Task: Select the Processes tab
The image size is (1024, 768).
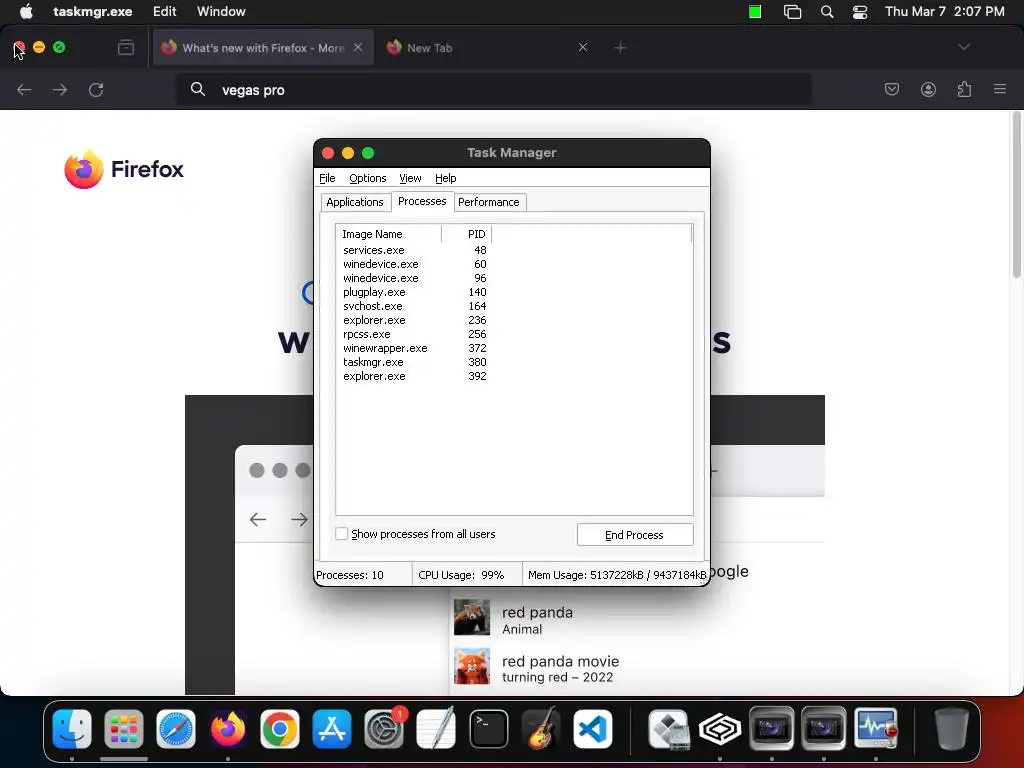Action: pos(422,201)
